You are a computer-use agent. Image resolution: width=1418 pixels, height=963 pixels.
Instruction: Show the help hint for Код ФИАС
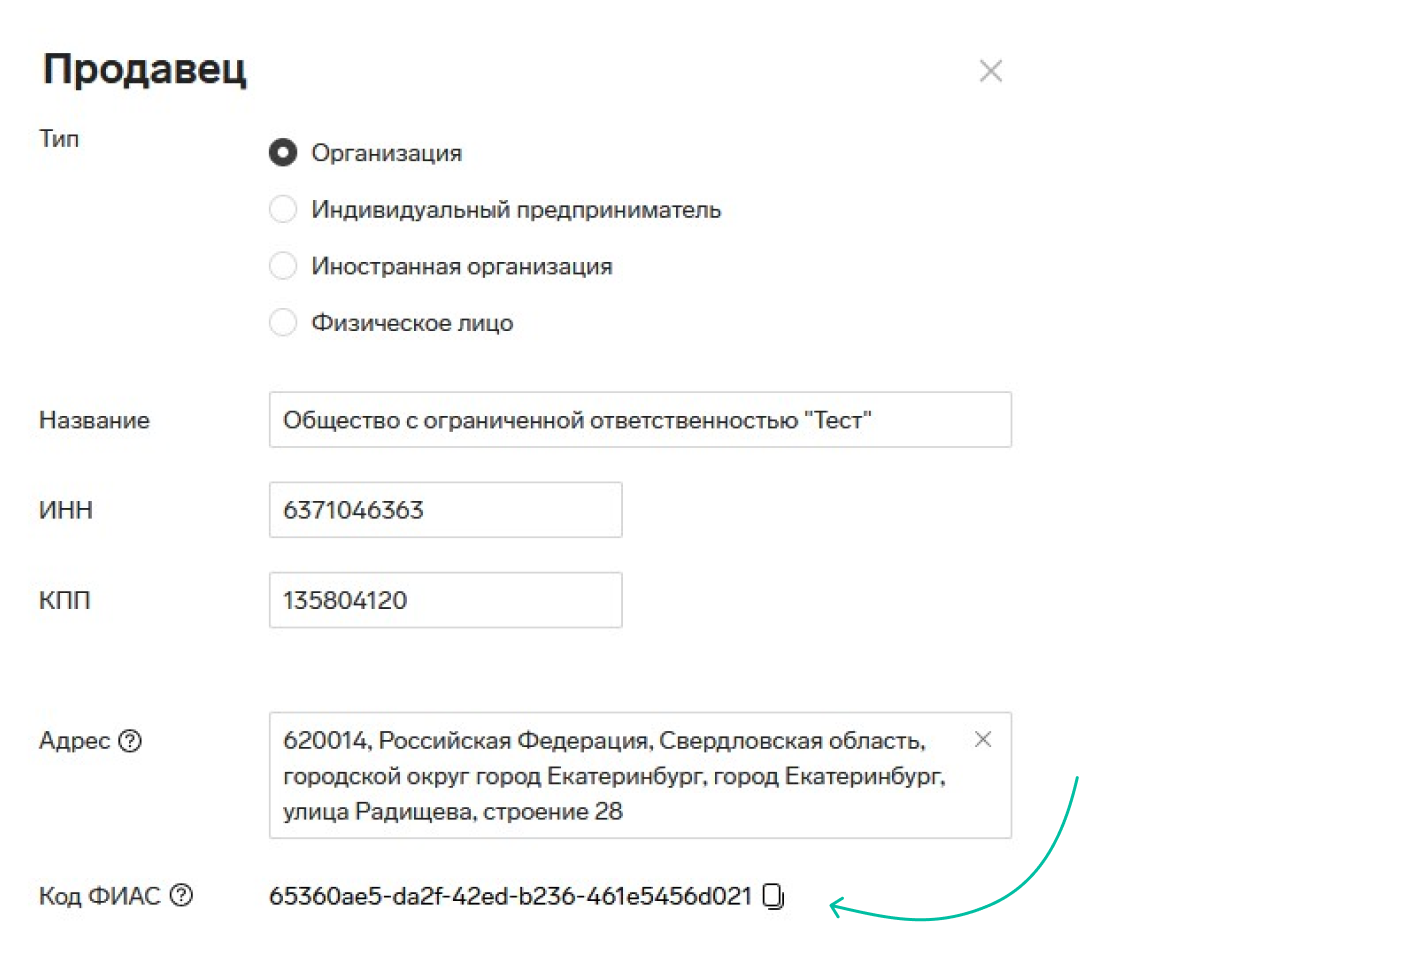click(181, 895)
